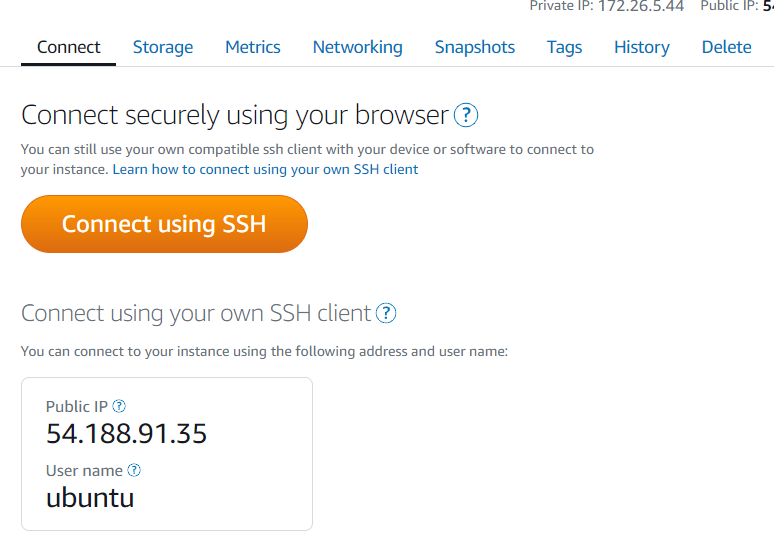View the History tab
The image size is (774, 542).
coord(642,47)
